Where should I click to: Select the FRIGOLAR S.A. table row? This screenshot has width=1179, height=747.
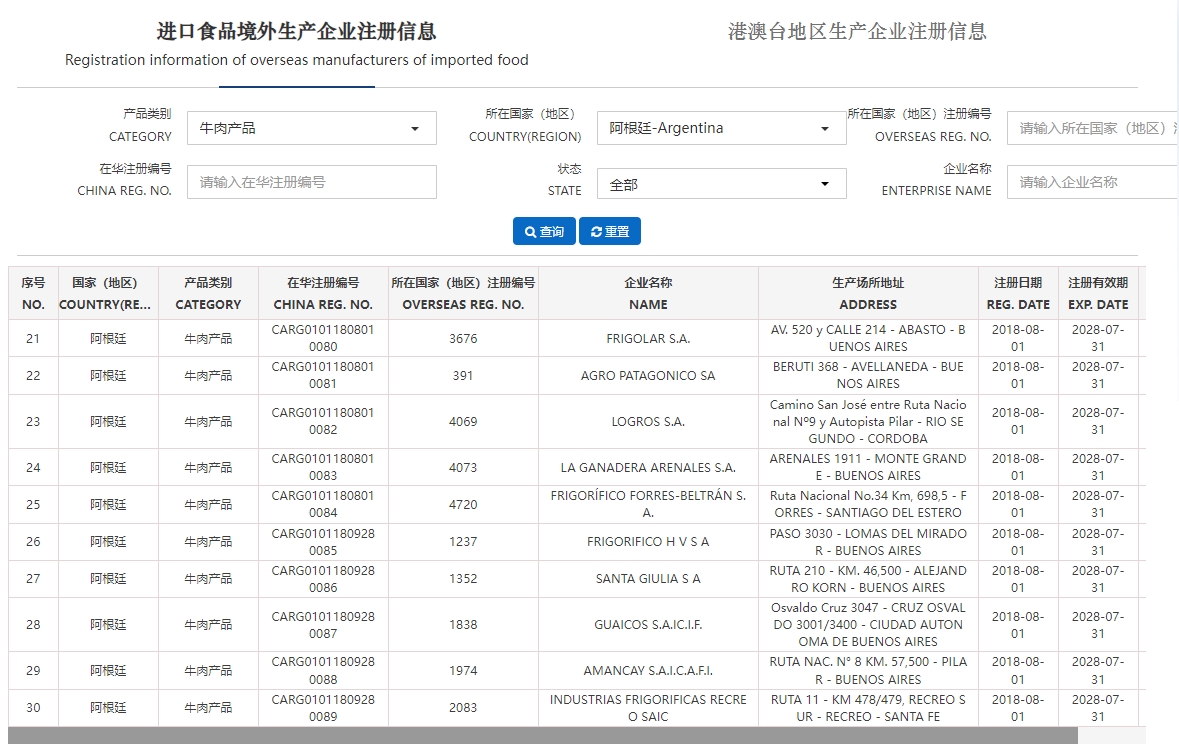tap(648, 339)
